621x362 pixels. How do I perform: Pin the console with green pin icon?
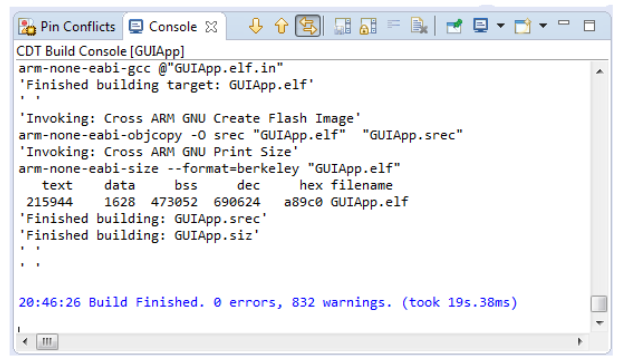pos(454,26)
